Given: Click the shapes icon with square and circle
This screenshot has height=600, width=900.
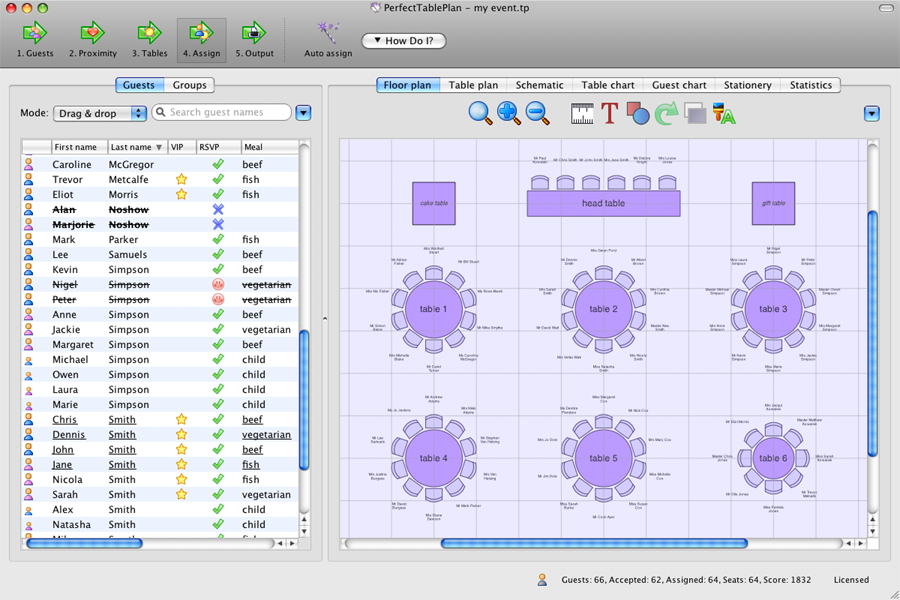Looking at the screenshot, I should (x=638, y=114).
